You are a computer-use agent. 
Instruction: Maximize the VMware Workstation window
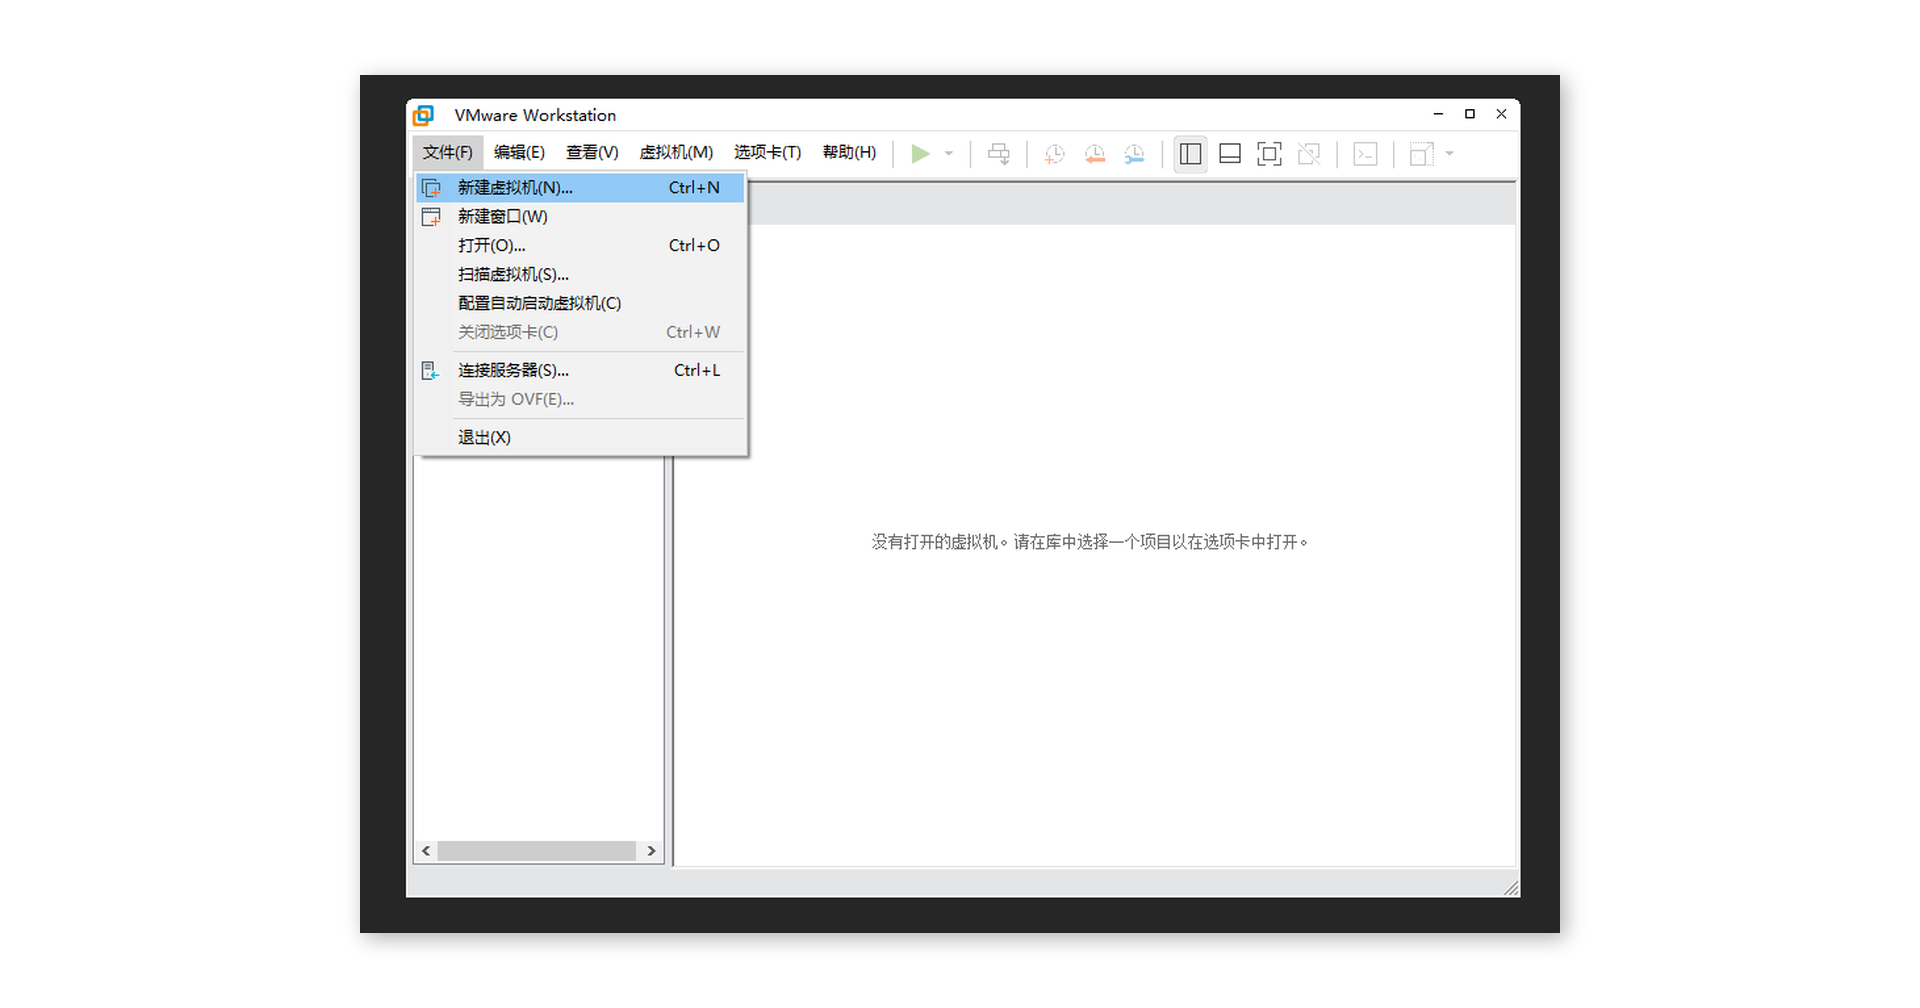[x=1469, y=114]
